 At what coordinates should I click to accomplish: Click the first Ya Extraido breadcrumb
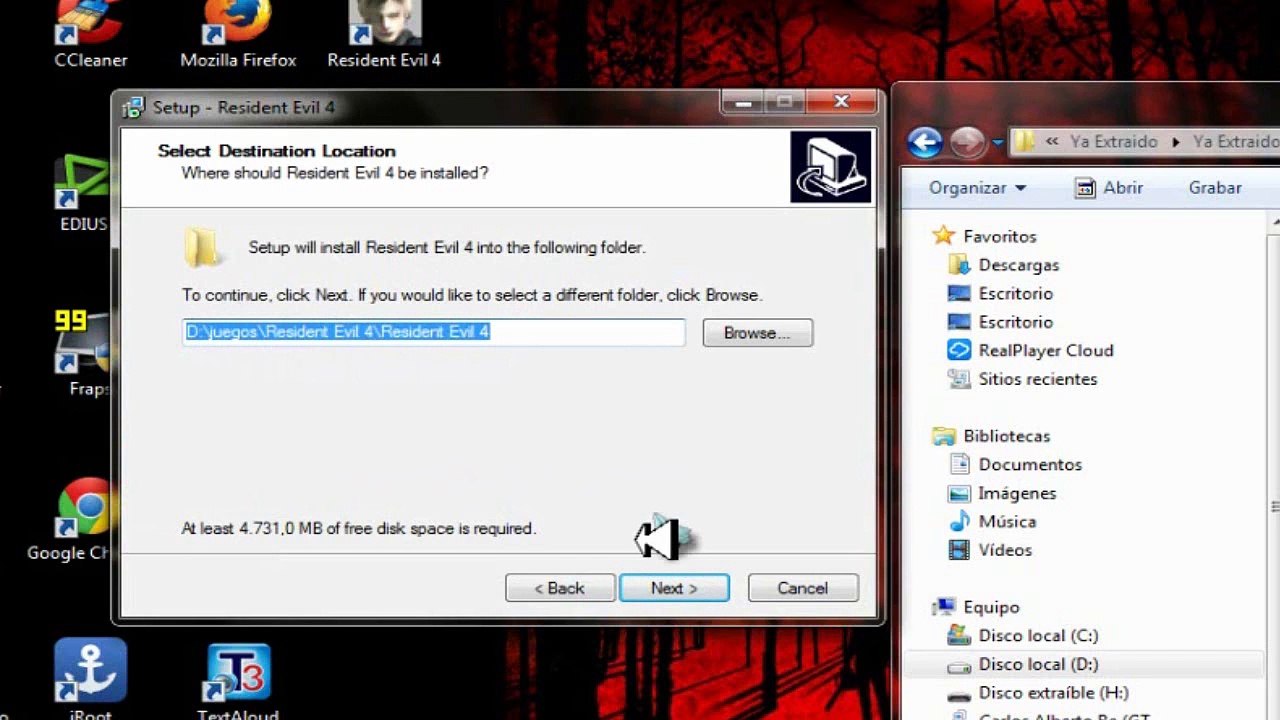1113,142
